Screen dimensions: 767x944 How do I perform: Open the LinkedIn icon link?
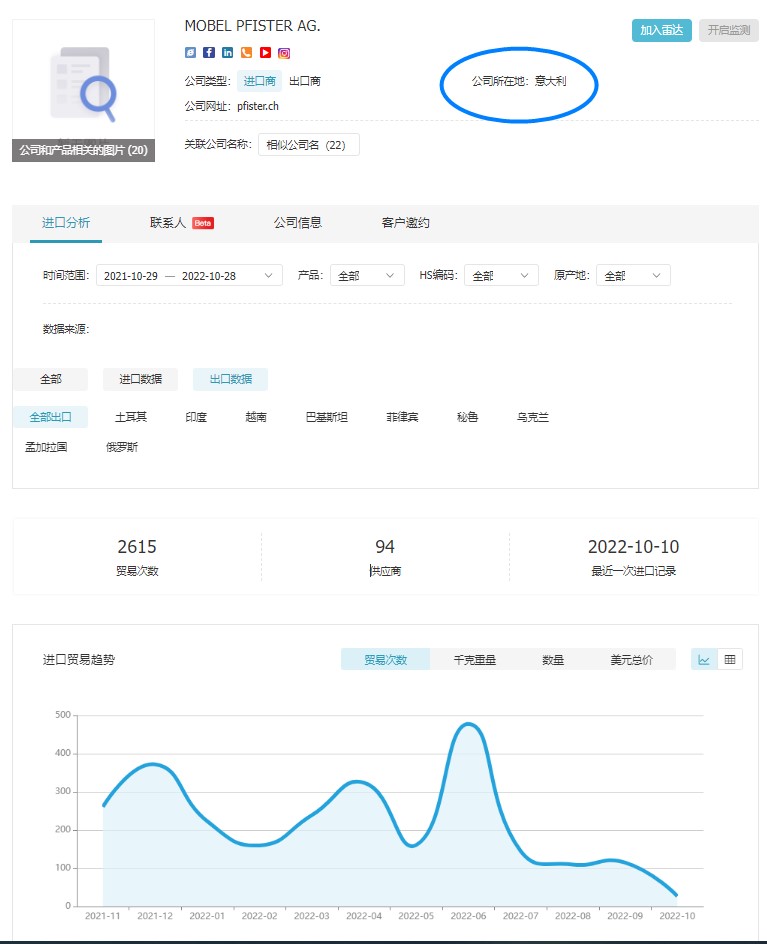tap(228, 53)
